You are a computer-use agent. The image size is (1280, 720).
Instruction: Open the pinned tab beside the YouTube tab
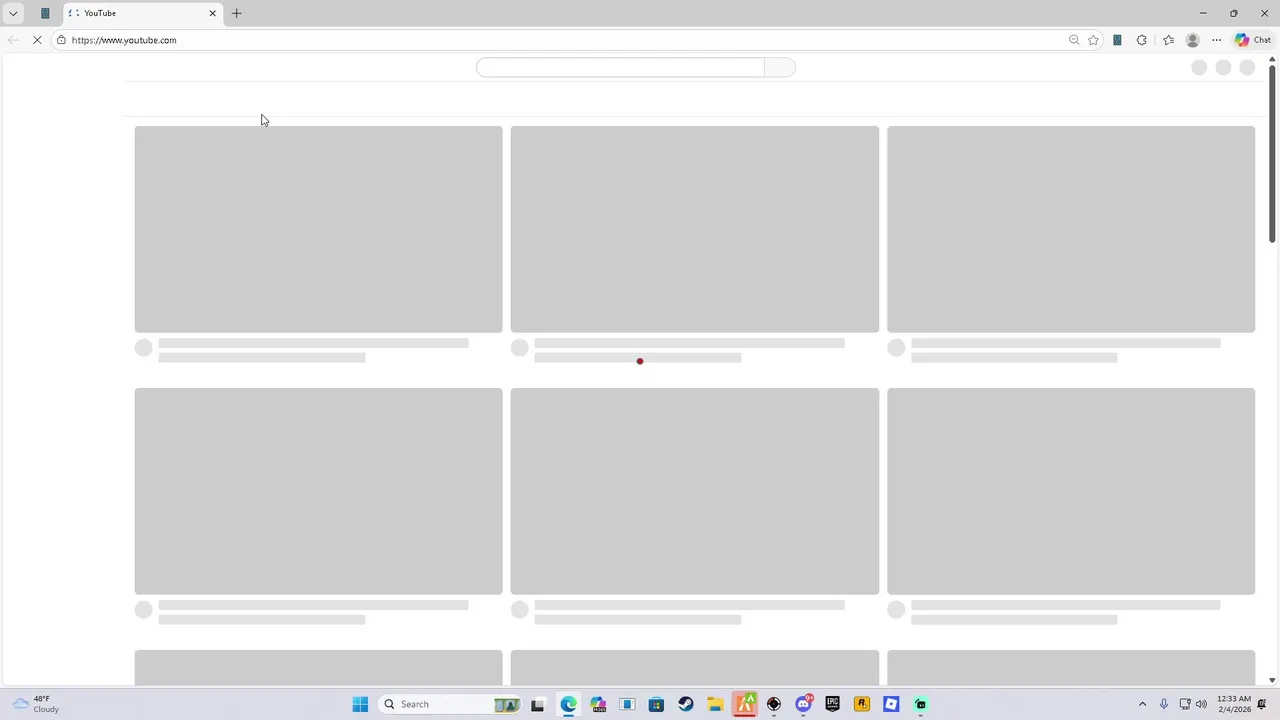(45, 13)
